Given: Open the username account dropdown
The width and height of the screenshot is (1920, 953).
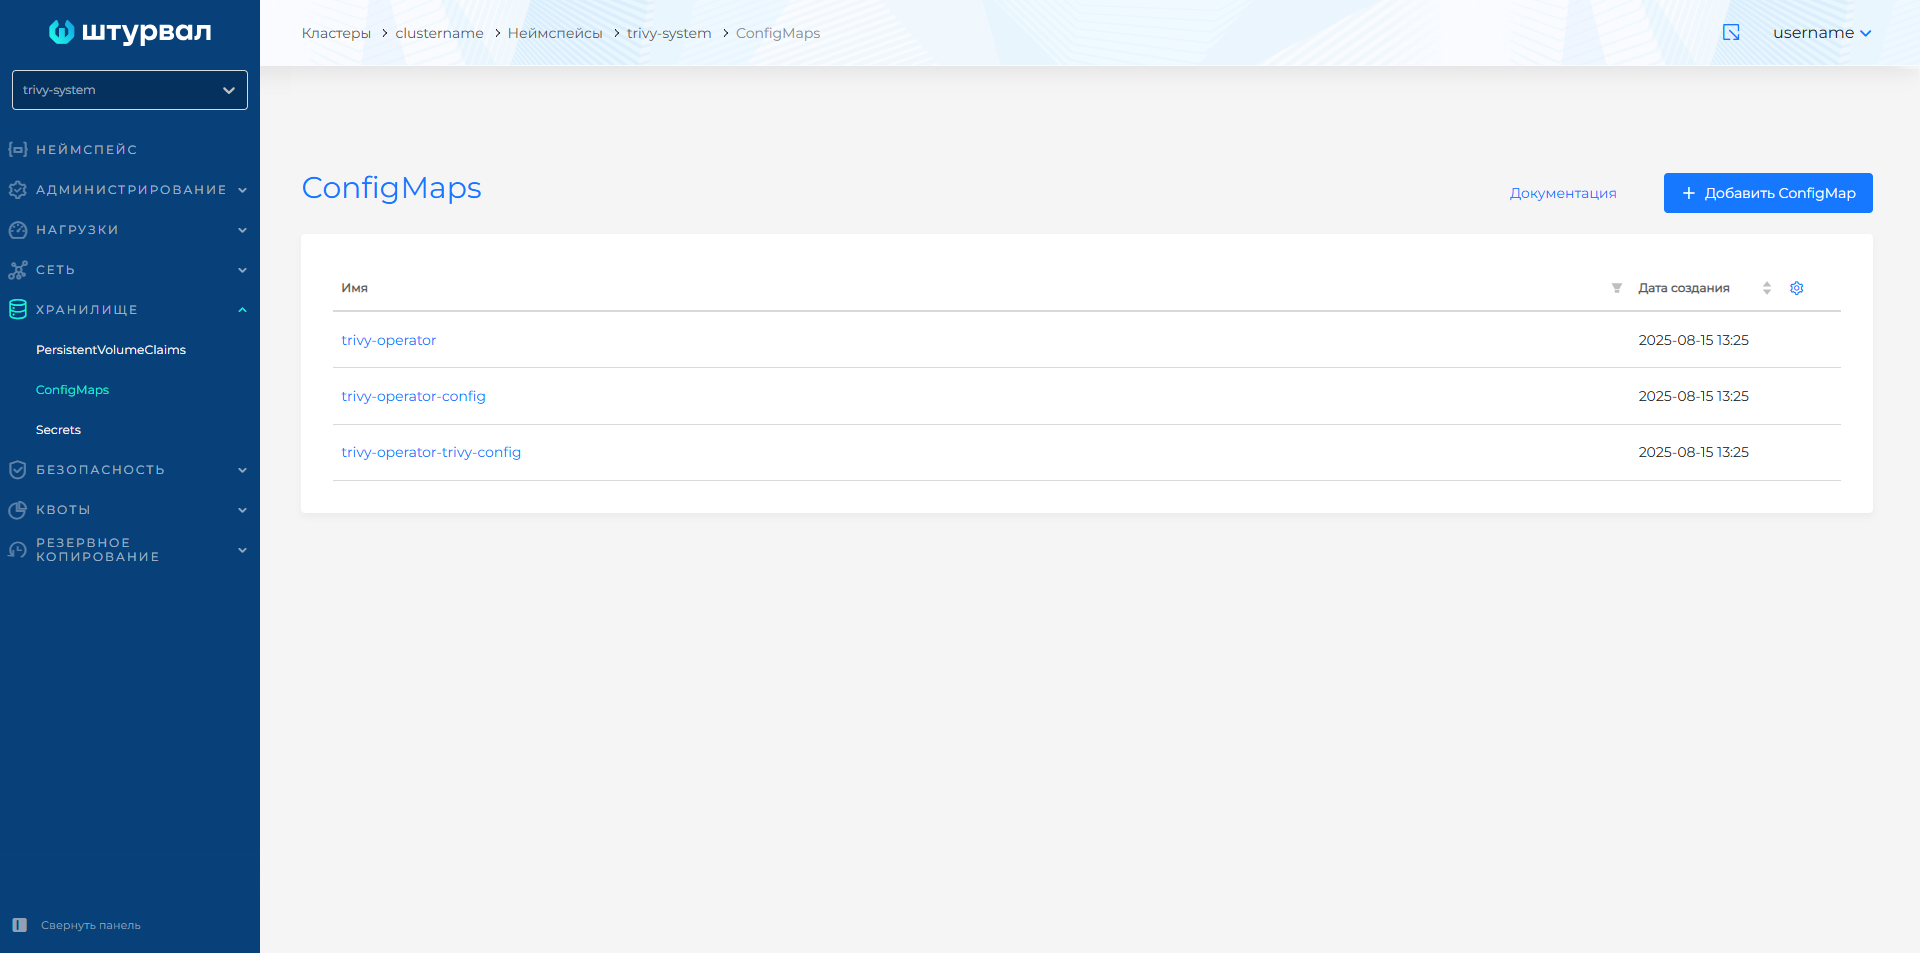Looking at the screenshot, I should click(x=1821, y=33).
